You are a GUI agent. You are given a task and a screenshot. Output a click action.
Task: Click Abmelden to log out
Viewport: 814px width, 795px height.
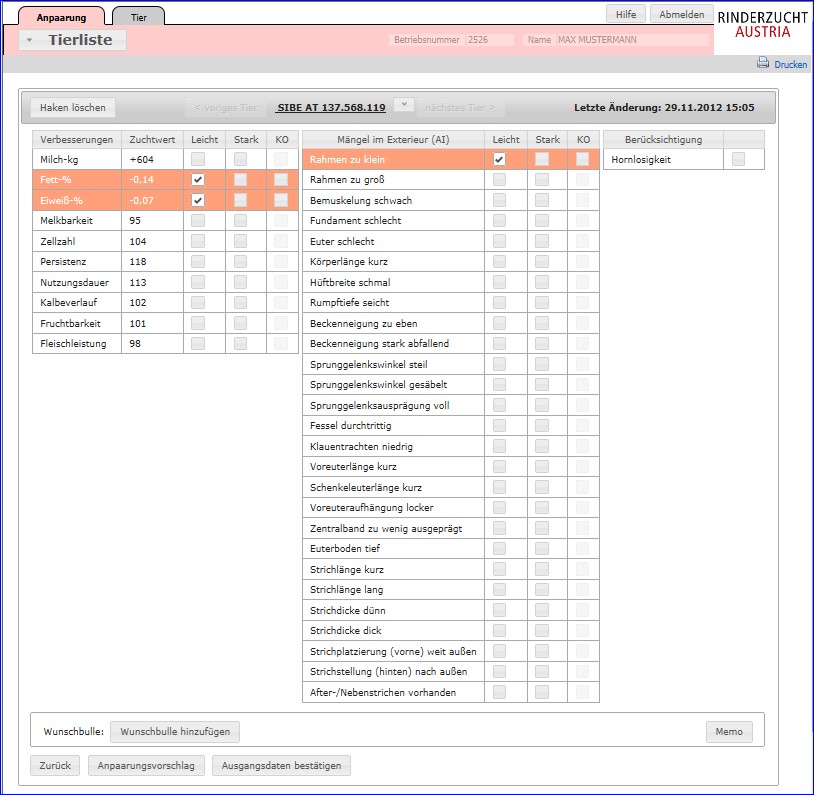pos(682,14)
